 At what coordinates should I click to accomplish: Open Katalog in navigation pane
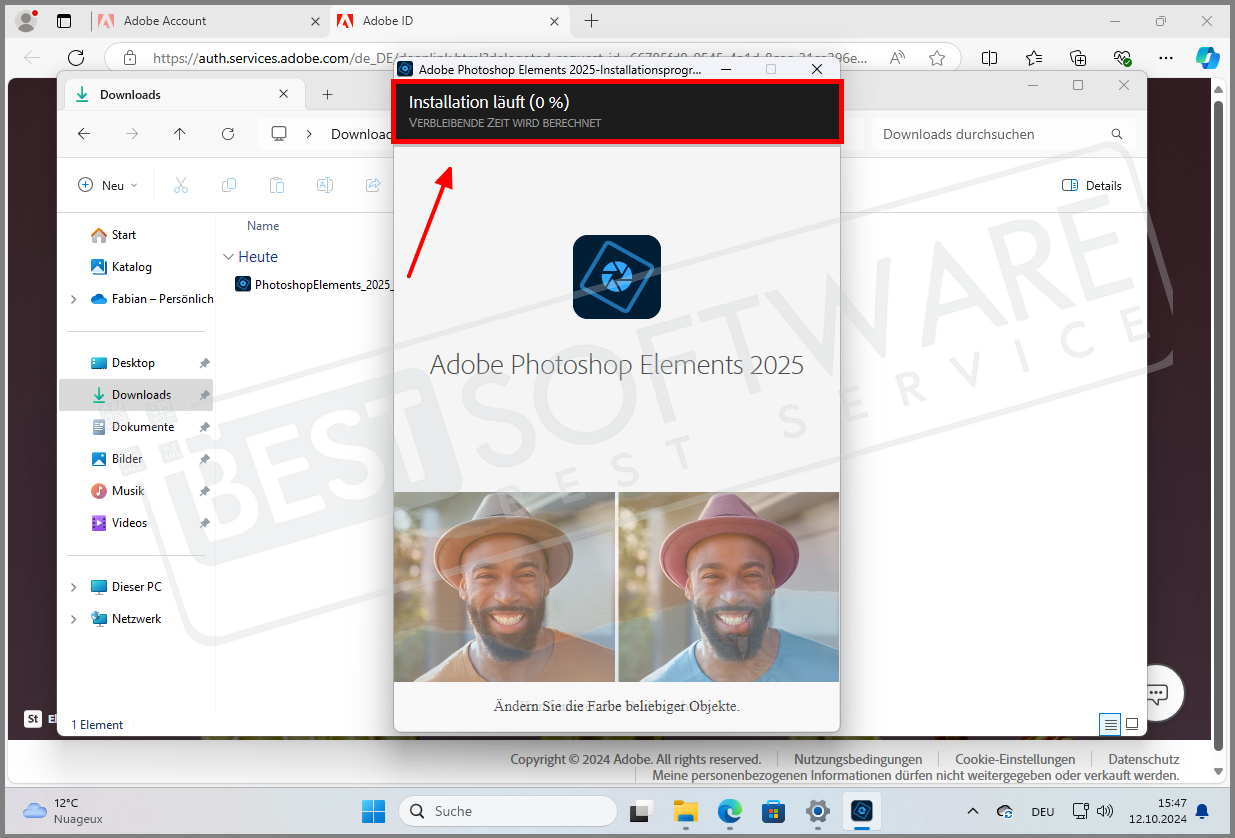point(122,267)
